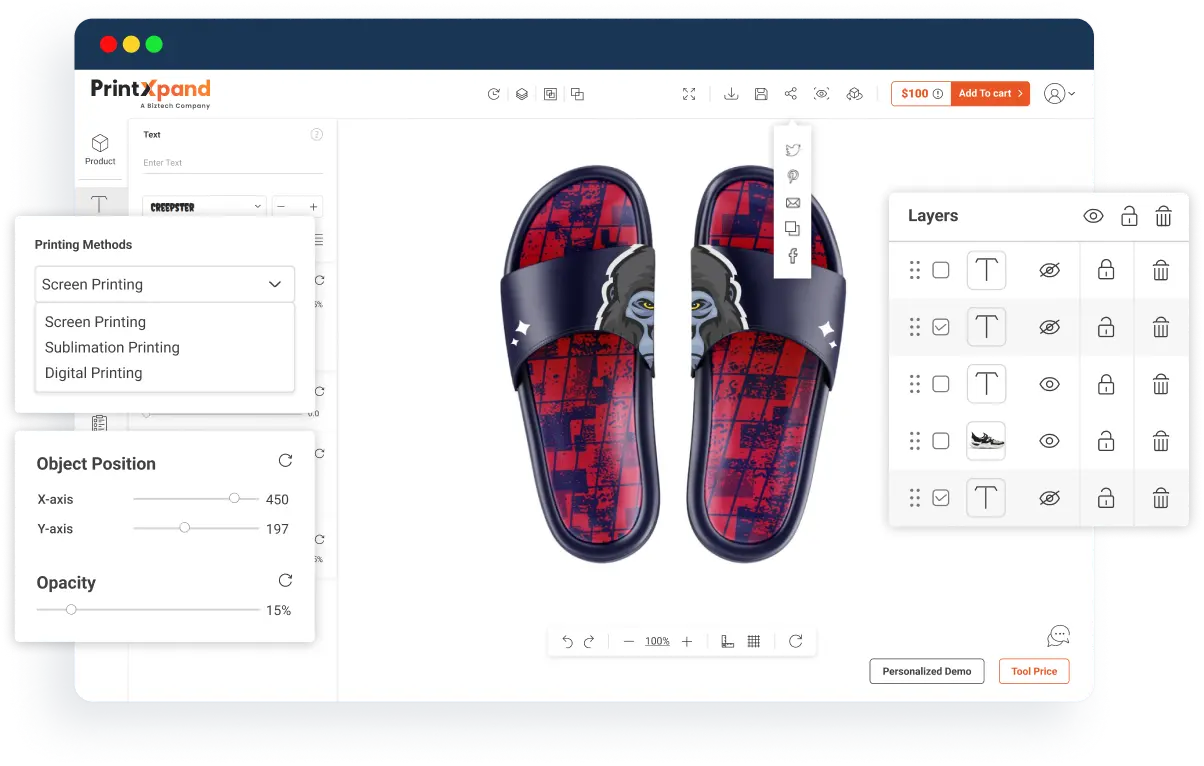Share the design by email envelope icon
The height and width of the screenshot is (766, 1204).
(793, 203)
